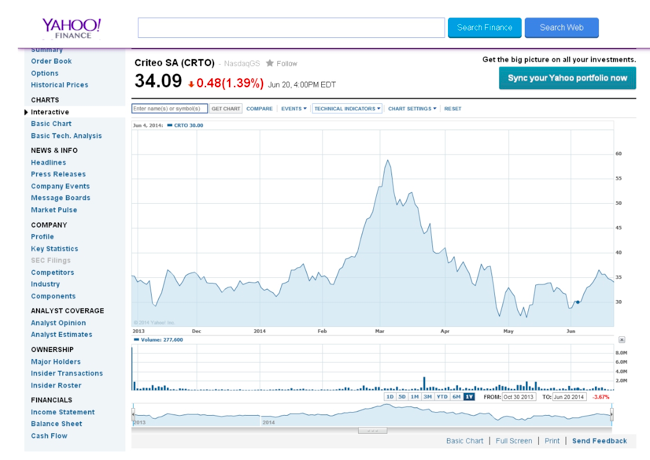Open Components in the sidebar

(x=53, y=296)
